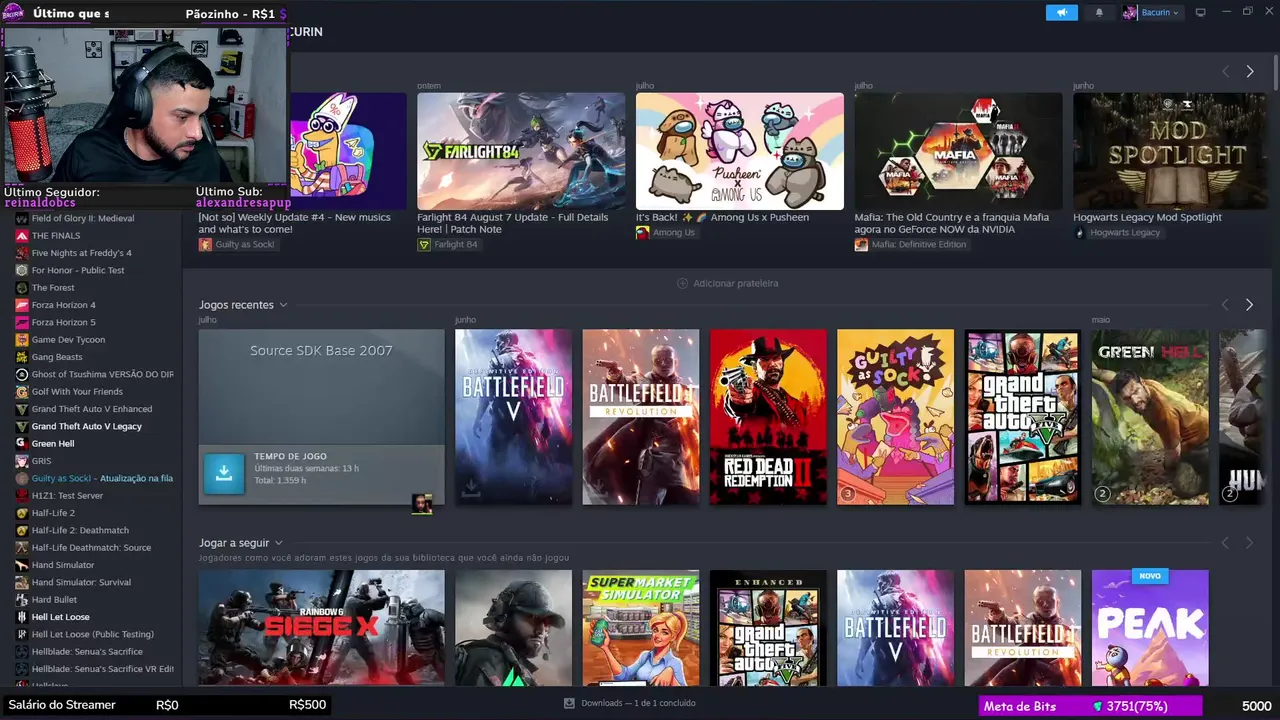The width and height of the screenshot is (1280, 720).
Task: Open Hogwarts Legacy Mod Spotlight news
Action: pos(1170,151)
